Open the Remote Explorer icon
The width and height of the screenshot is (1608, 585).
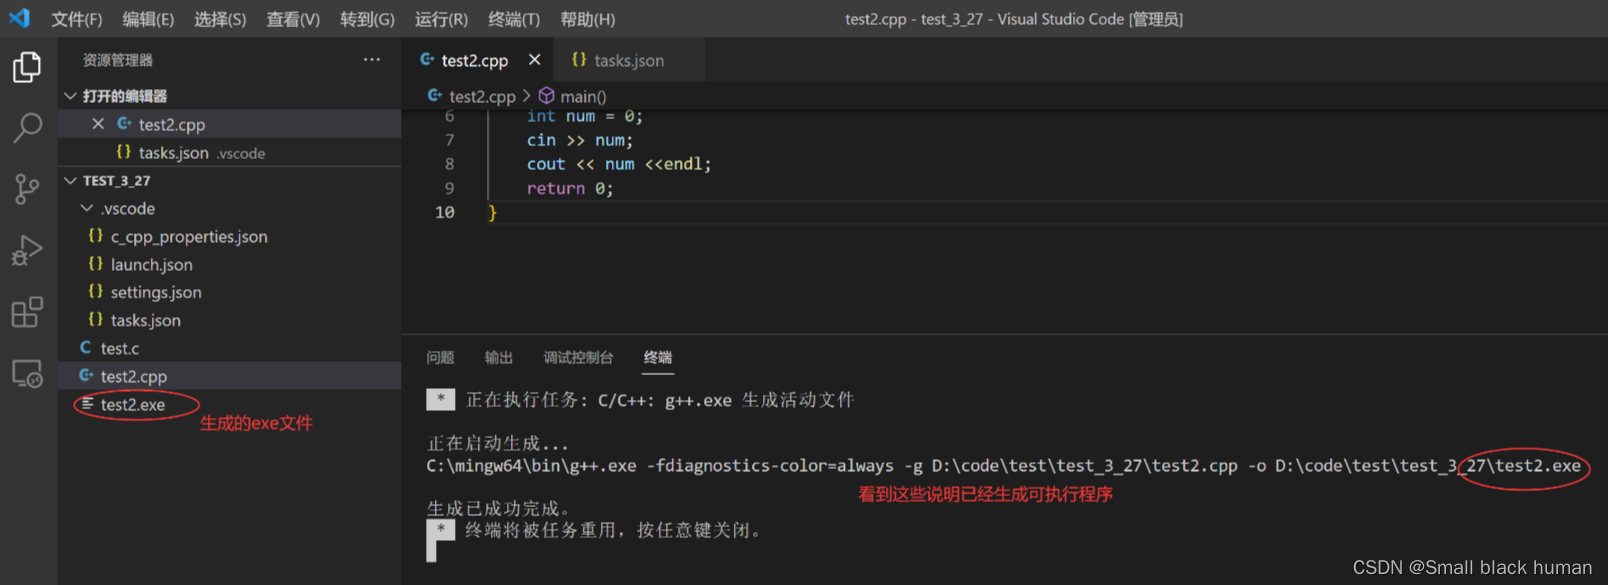pos(27,374)
